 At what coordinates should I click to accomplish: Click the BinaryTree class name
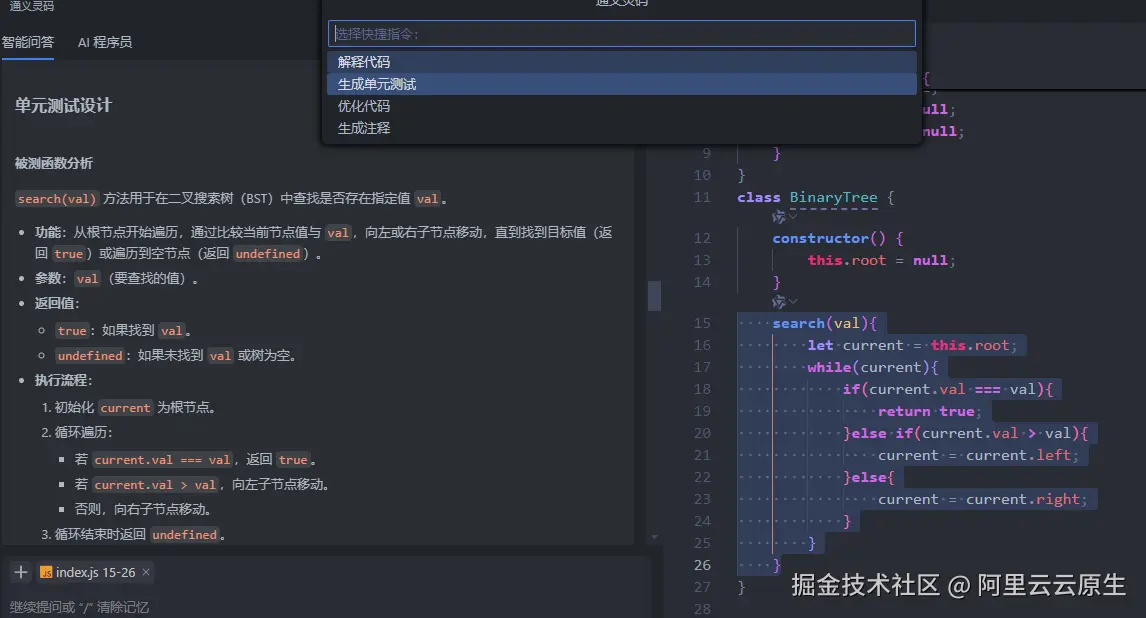tap(833, 197)
